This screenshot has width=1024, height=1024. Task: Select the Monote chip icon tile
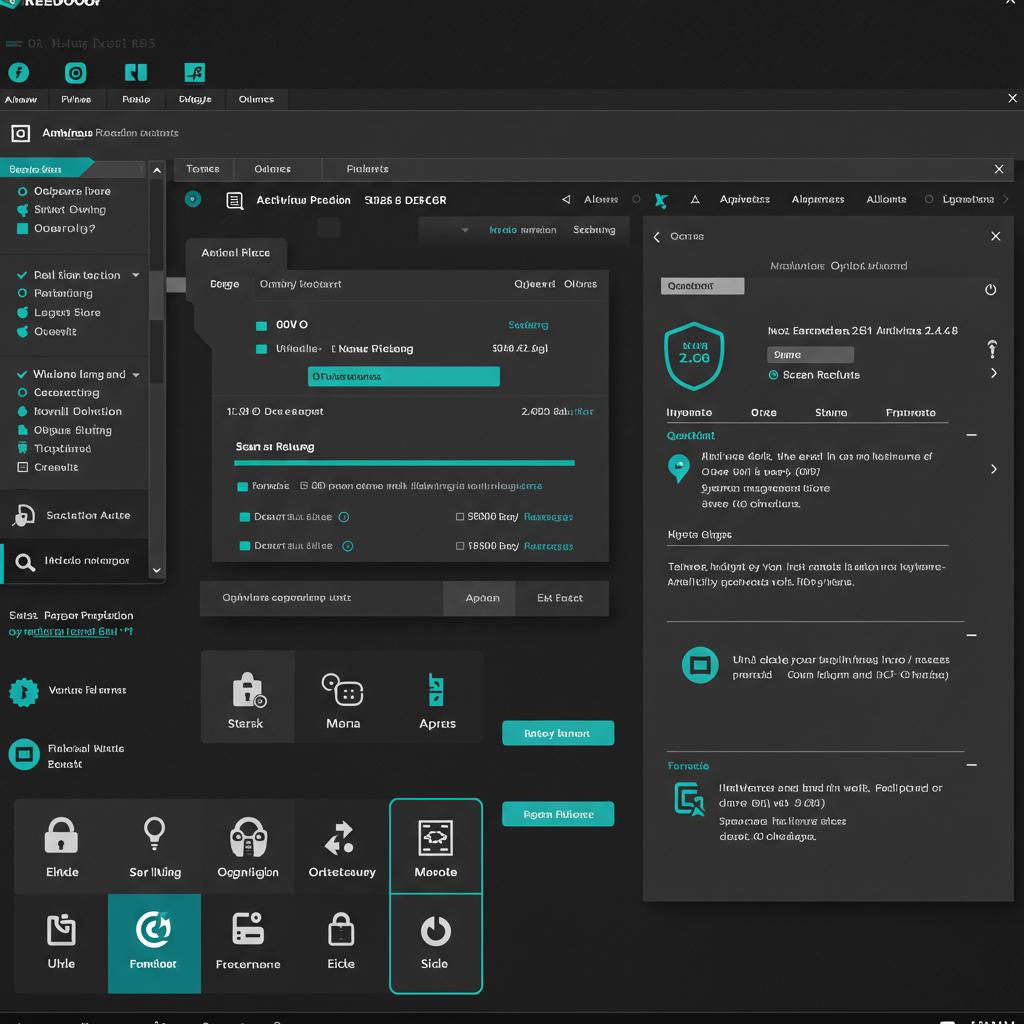[x=436, y=846]
